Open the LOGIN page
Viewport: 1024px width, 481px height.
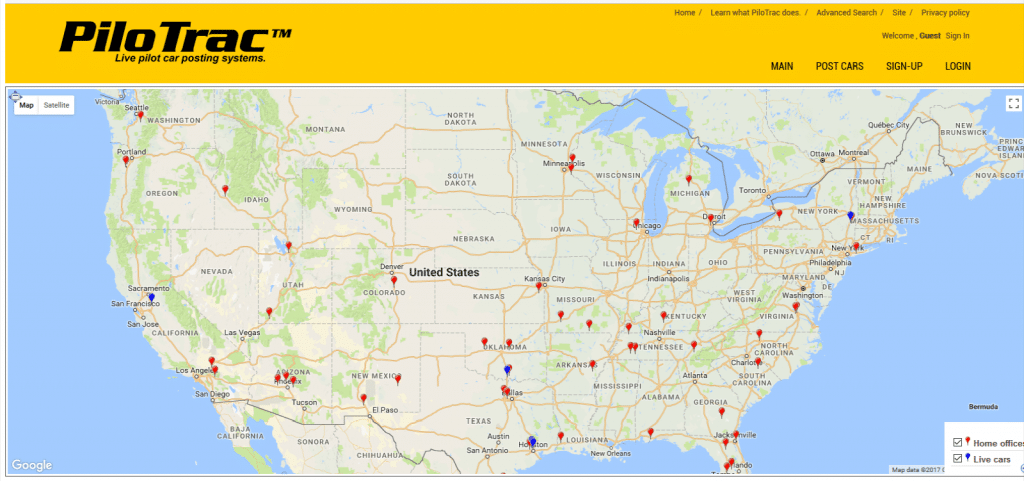957,66
